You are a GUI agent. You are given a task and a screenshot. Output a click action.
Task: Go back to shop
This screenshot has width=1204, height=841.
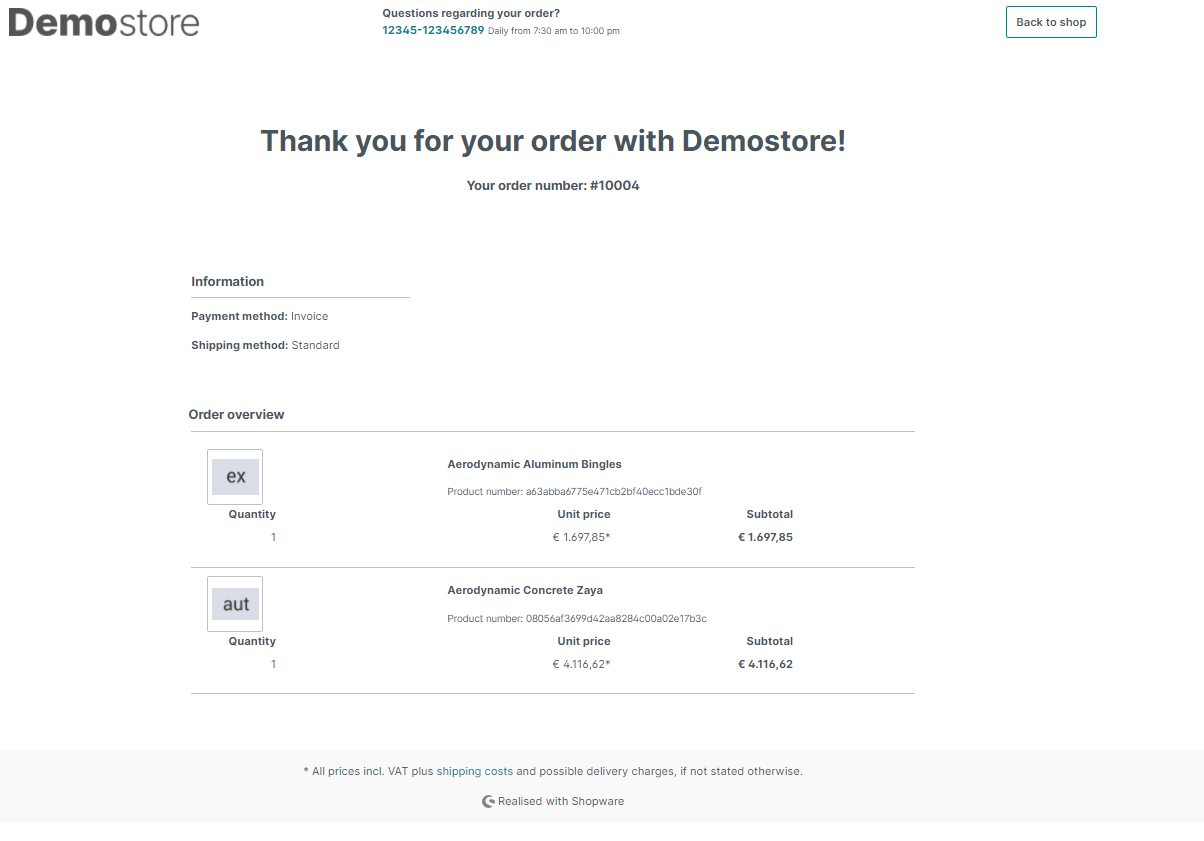pyautogui.click(x=1051, y=22)
